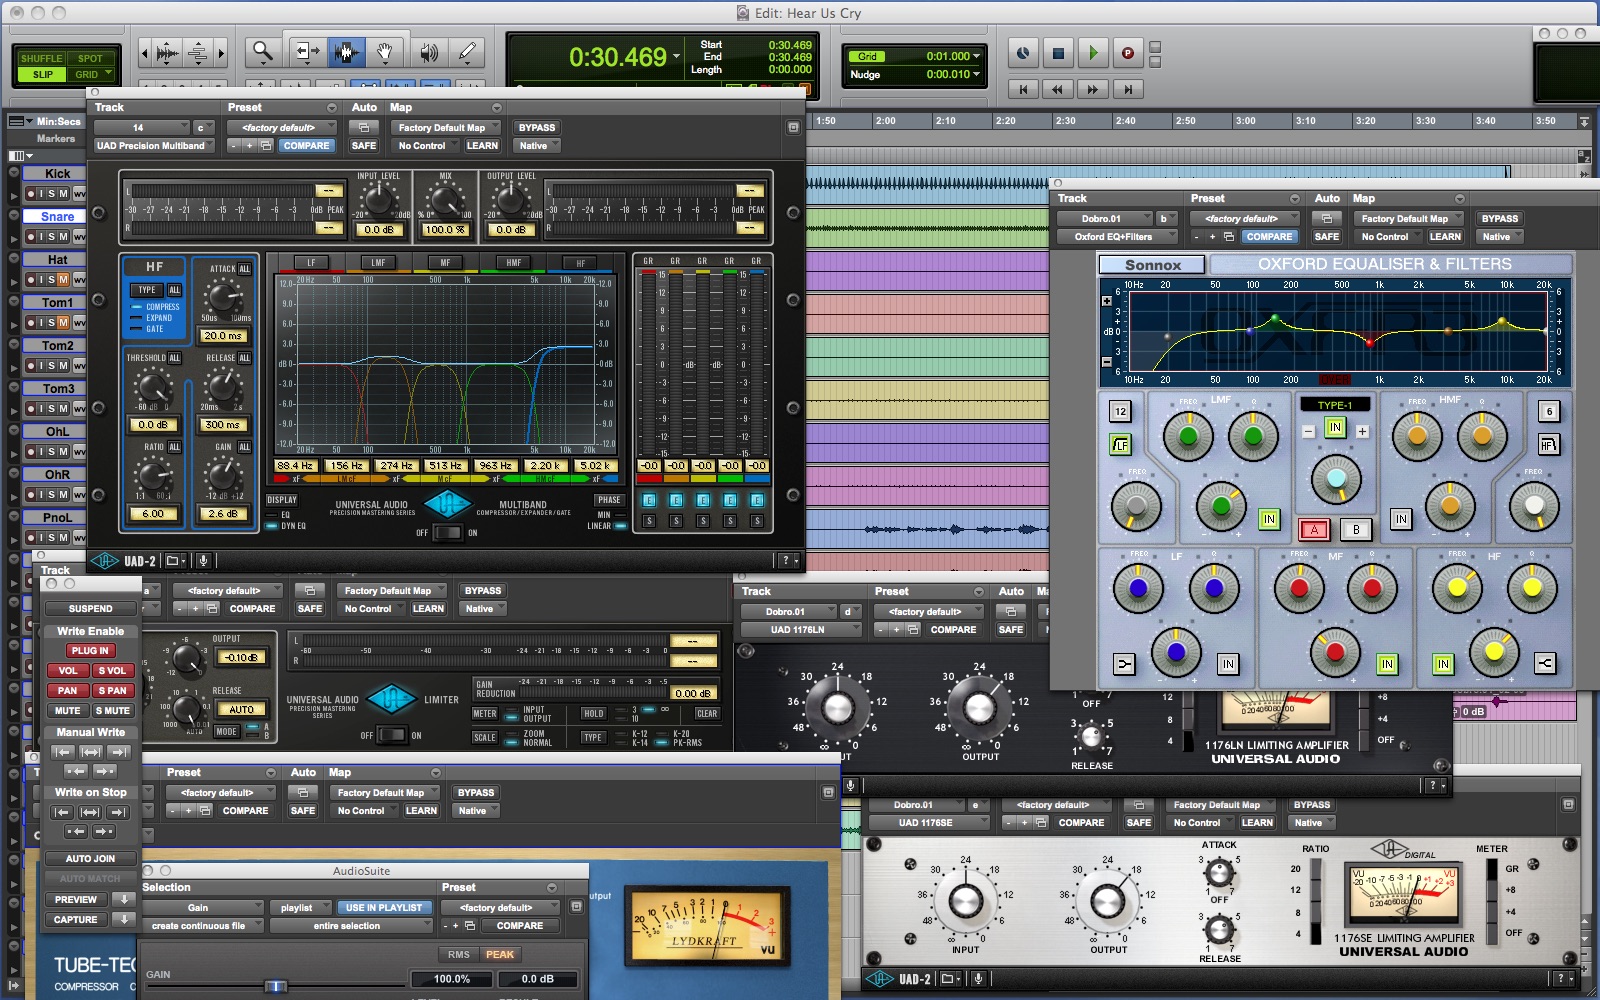Click SUSPEND in automation window

pyautogui.click(x=90, y=608)
